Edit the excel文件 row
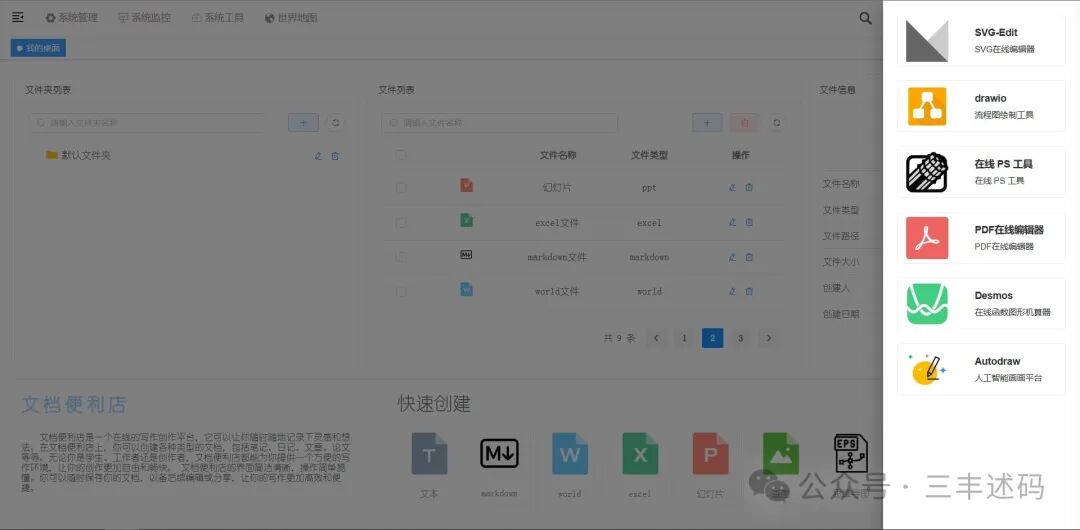Viewport: 1080px width, 530px height. 732,223
